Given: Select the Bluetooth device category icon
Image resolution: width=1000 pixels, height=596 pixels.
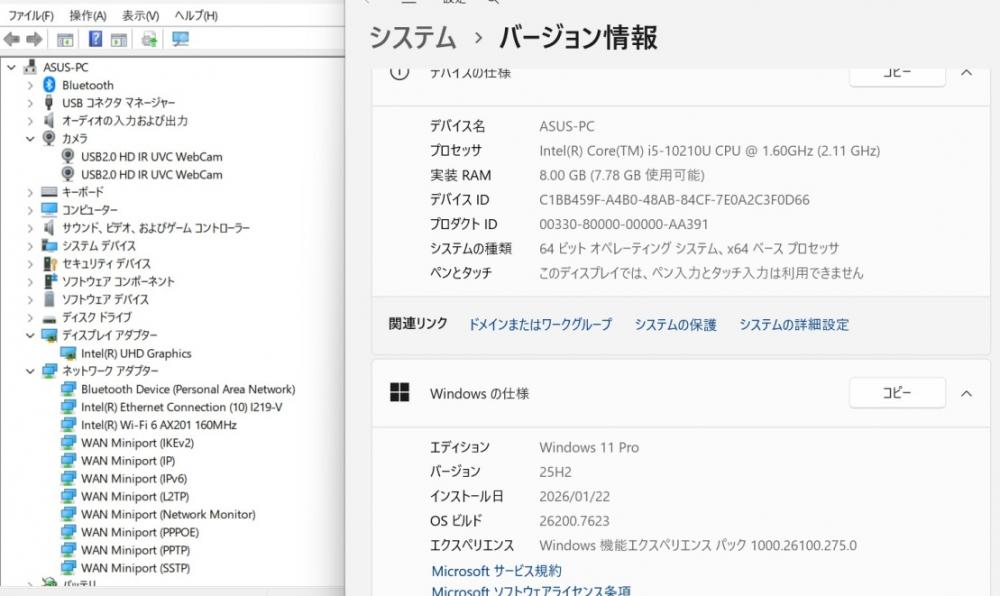Looking at the screenshot, I should pos(49,85).
